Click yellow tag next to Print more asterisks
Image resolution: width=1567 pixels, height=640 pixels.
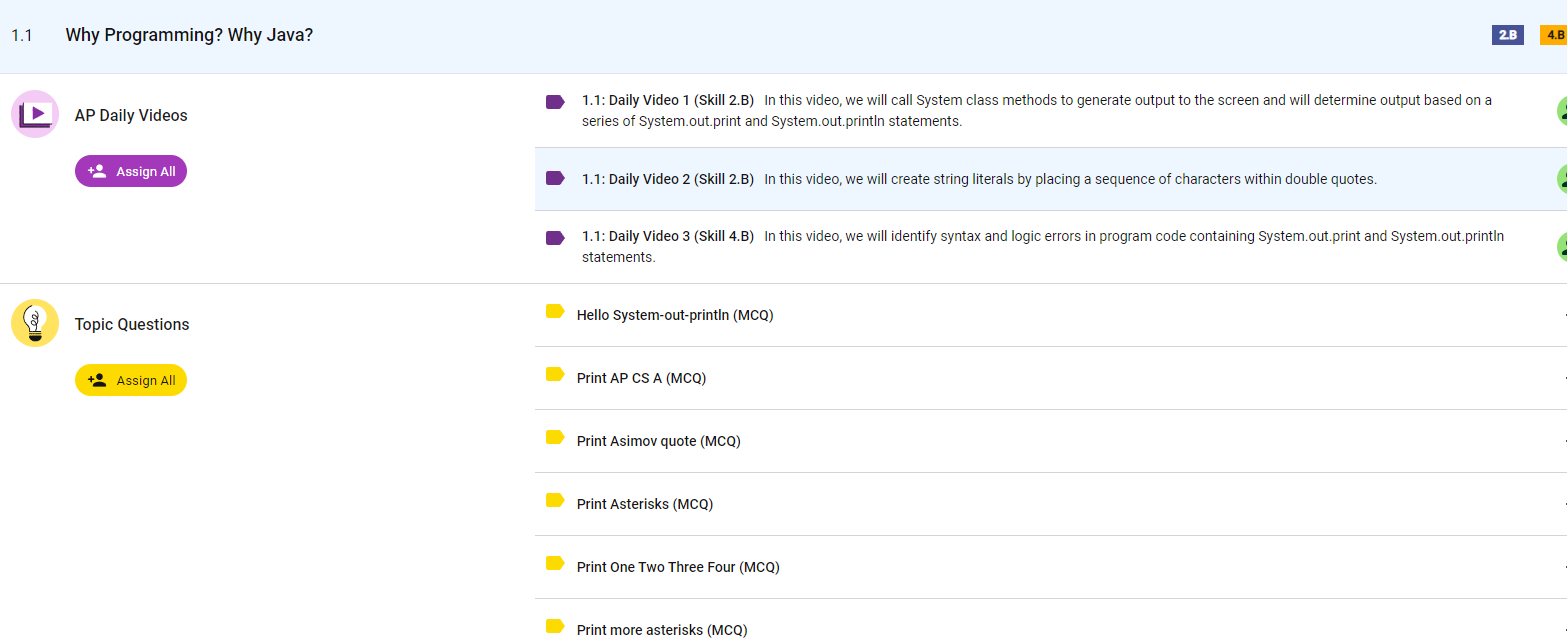[555, 627]
